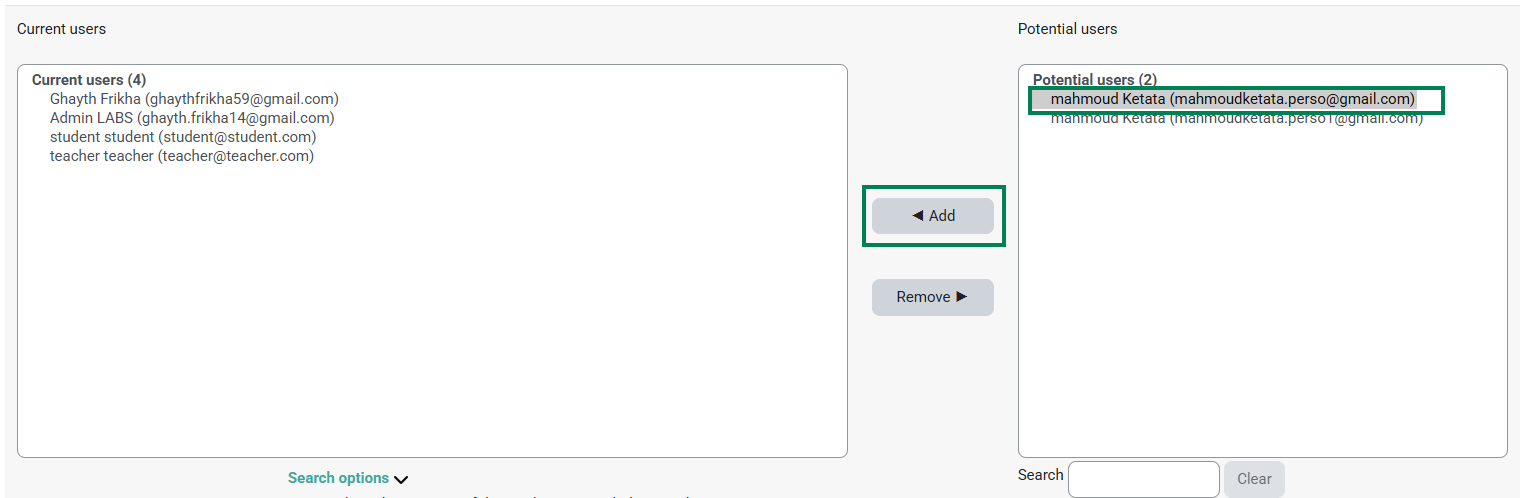Pick teacher teacher (teacher@teacher.com)

coord(182,156)
